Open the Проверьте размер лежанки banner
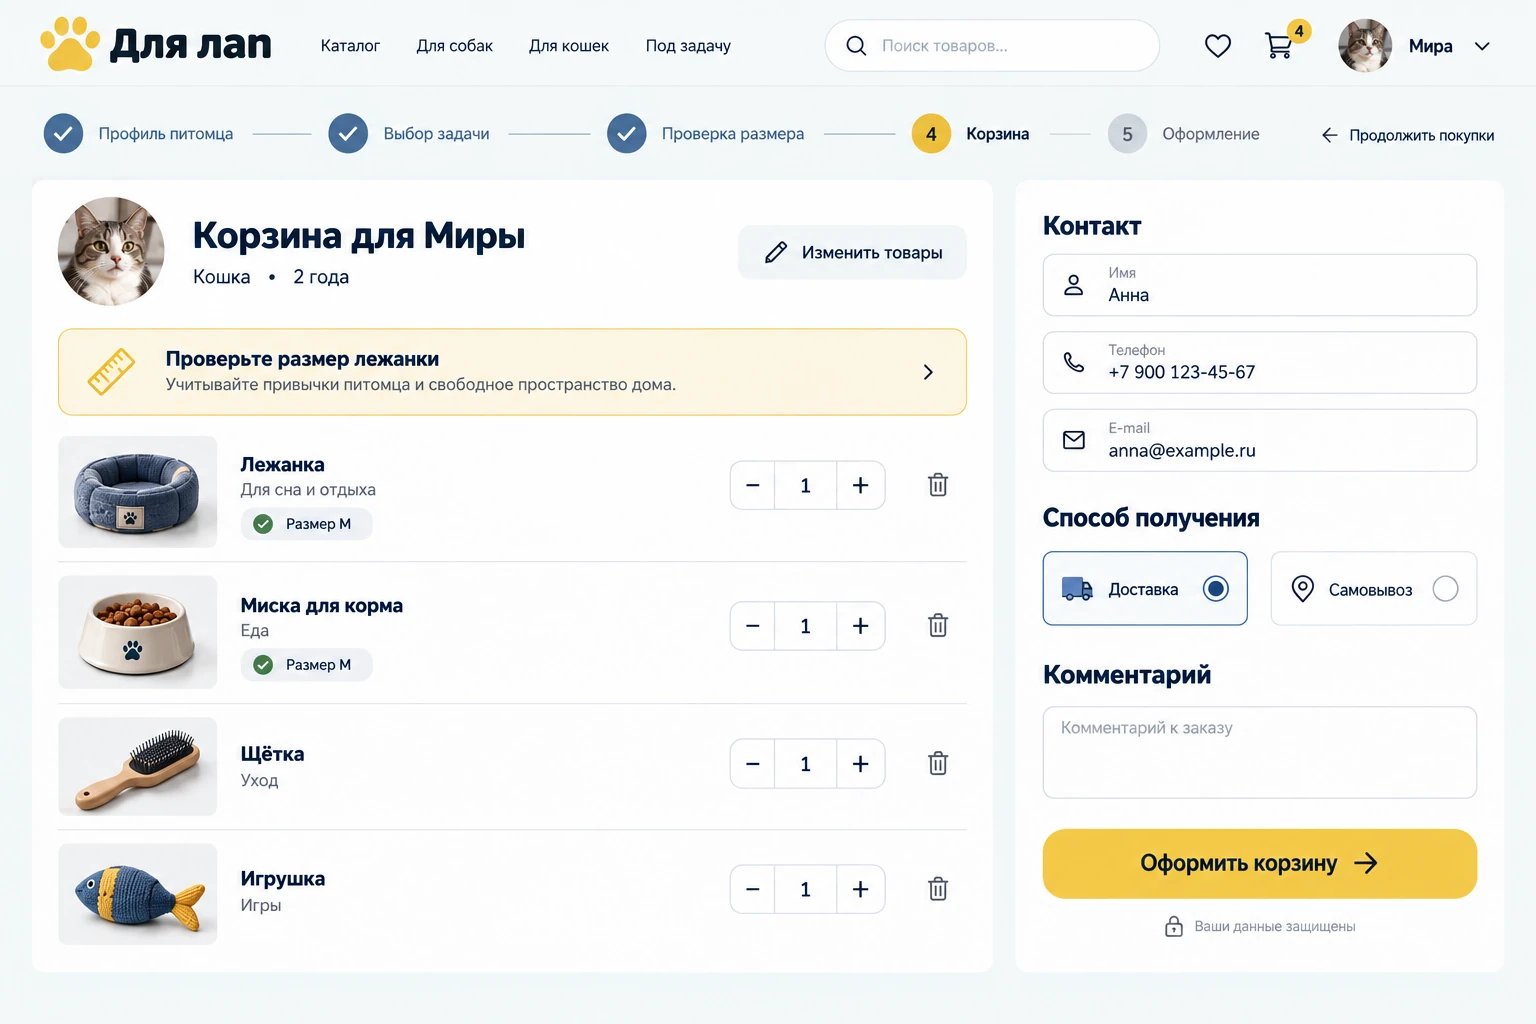The height and width of the screenshot is (1024, 1536). click(x=512, y=372)
